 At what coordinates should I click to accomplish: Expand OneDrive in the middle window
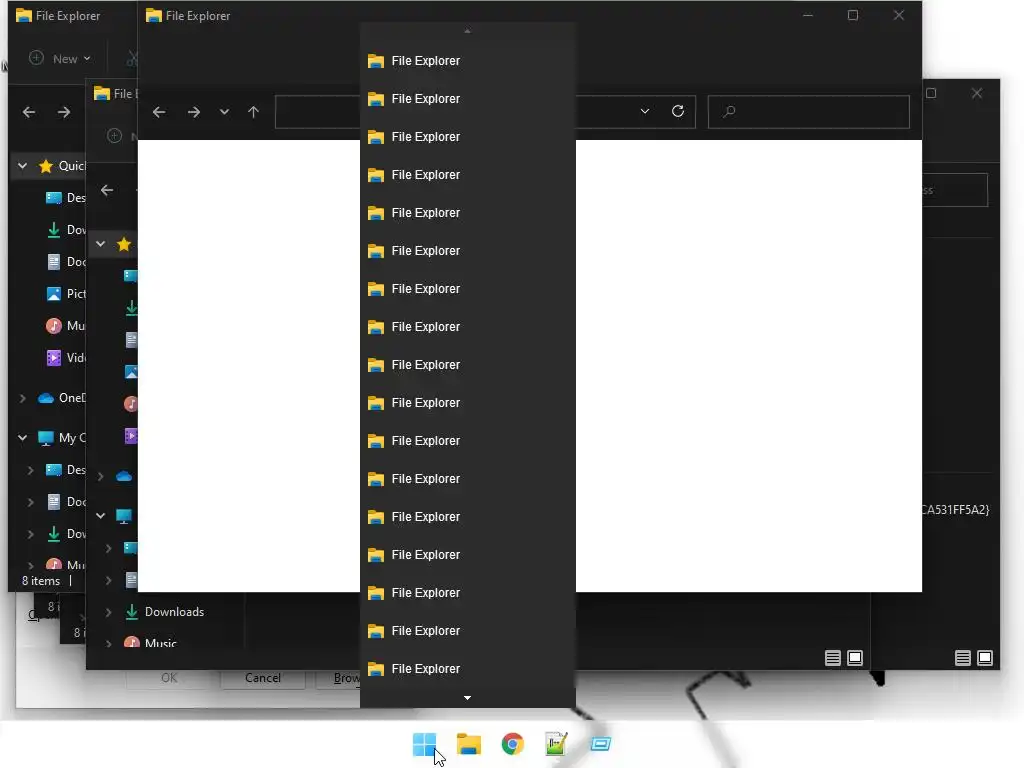pyautogui.click(x=101, y=476)
